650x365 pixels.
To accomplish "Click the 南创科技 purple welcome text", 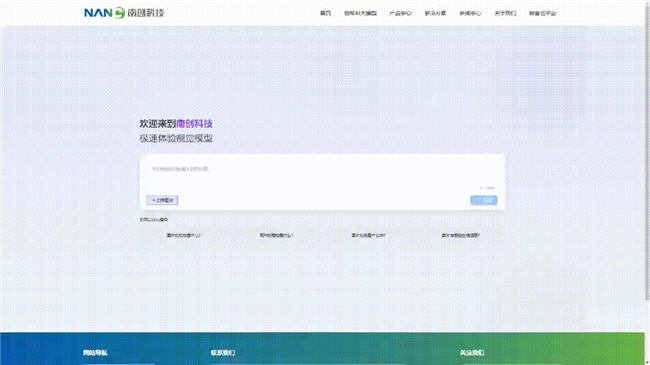I will point(194,123).
